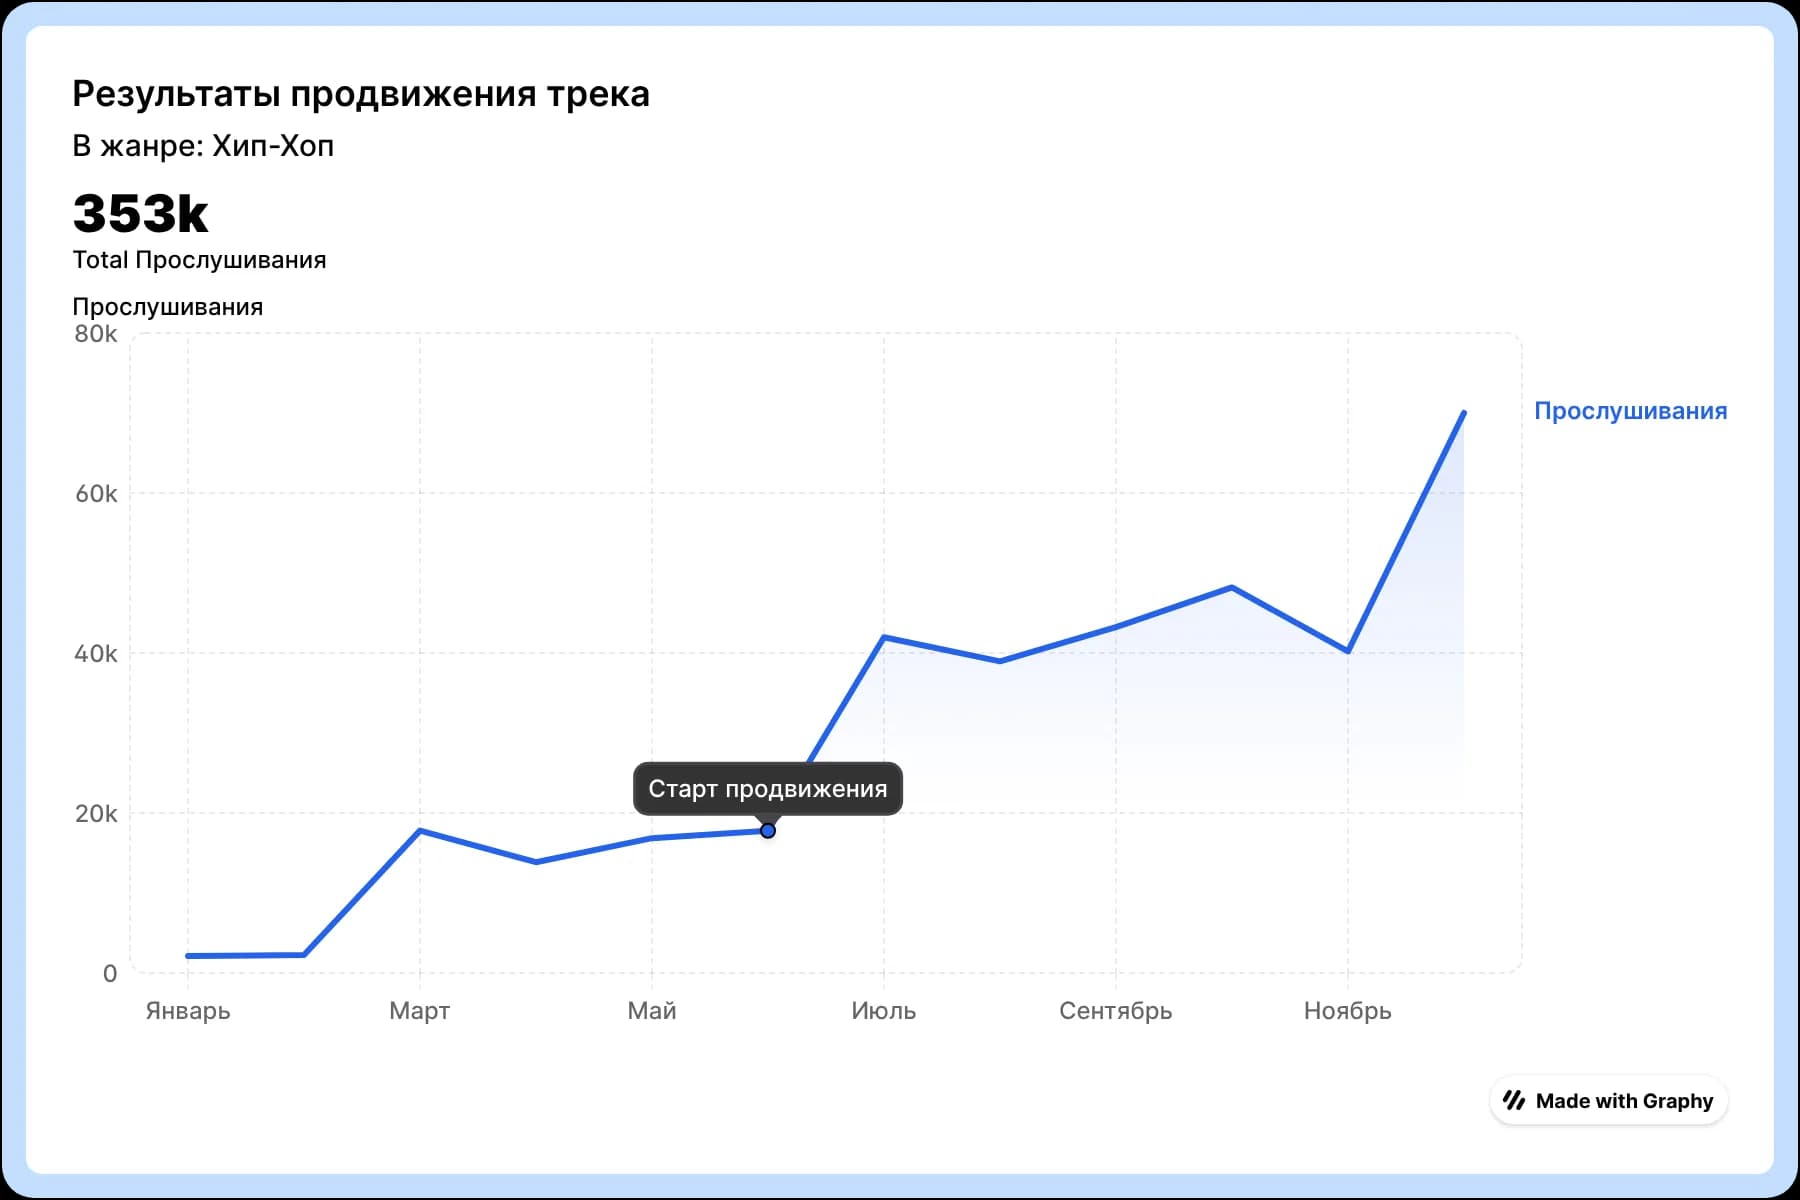Click the '40k' y-axis label

click(96, 654)
